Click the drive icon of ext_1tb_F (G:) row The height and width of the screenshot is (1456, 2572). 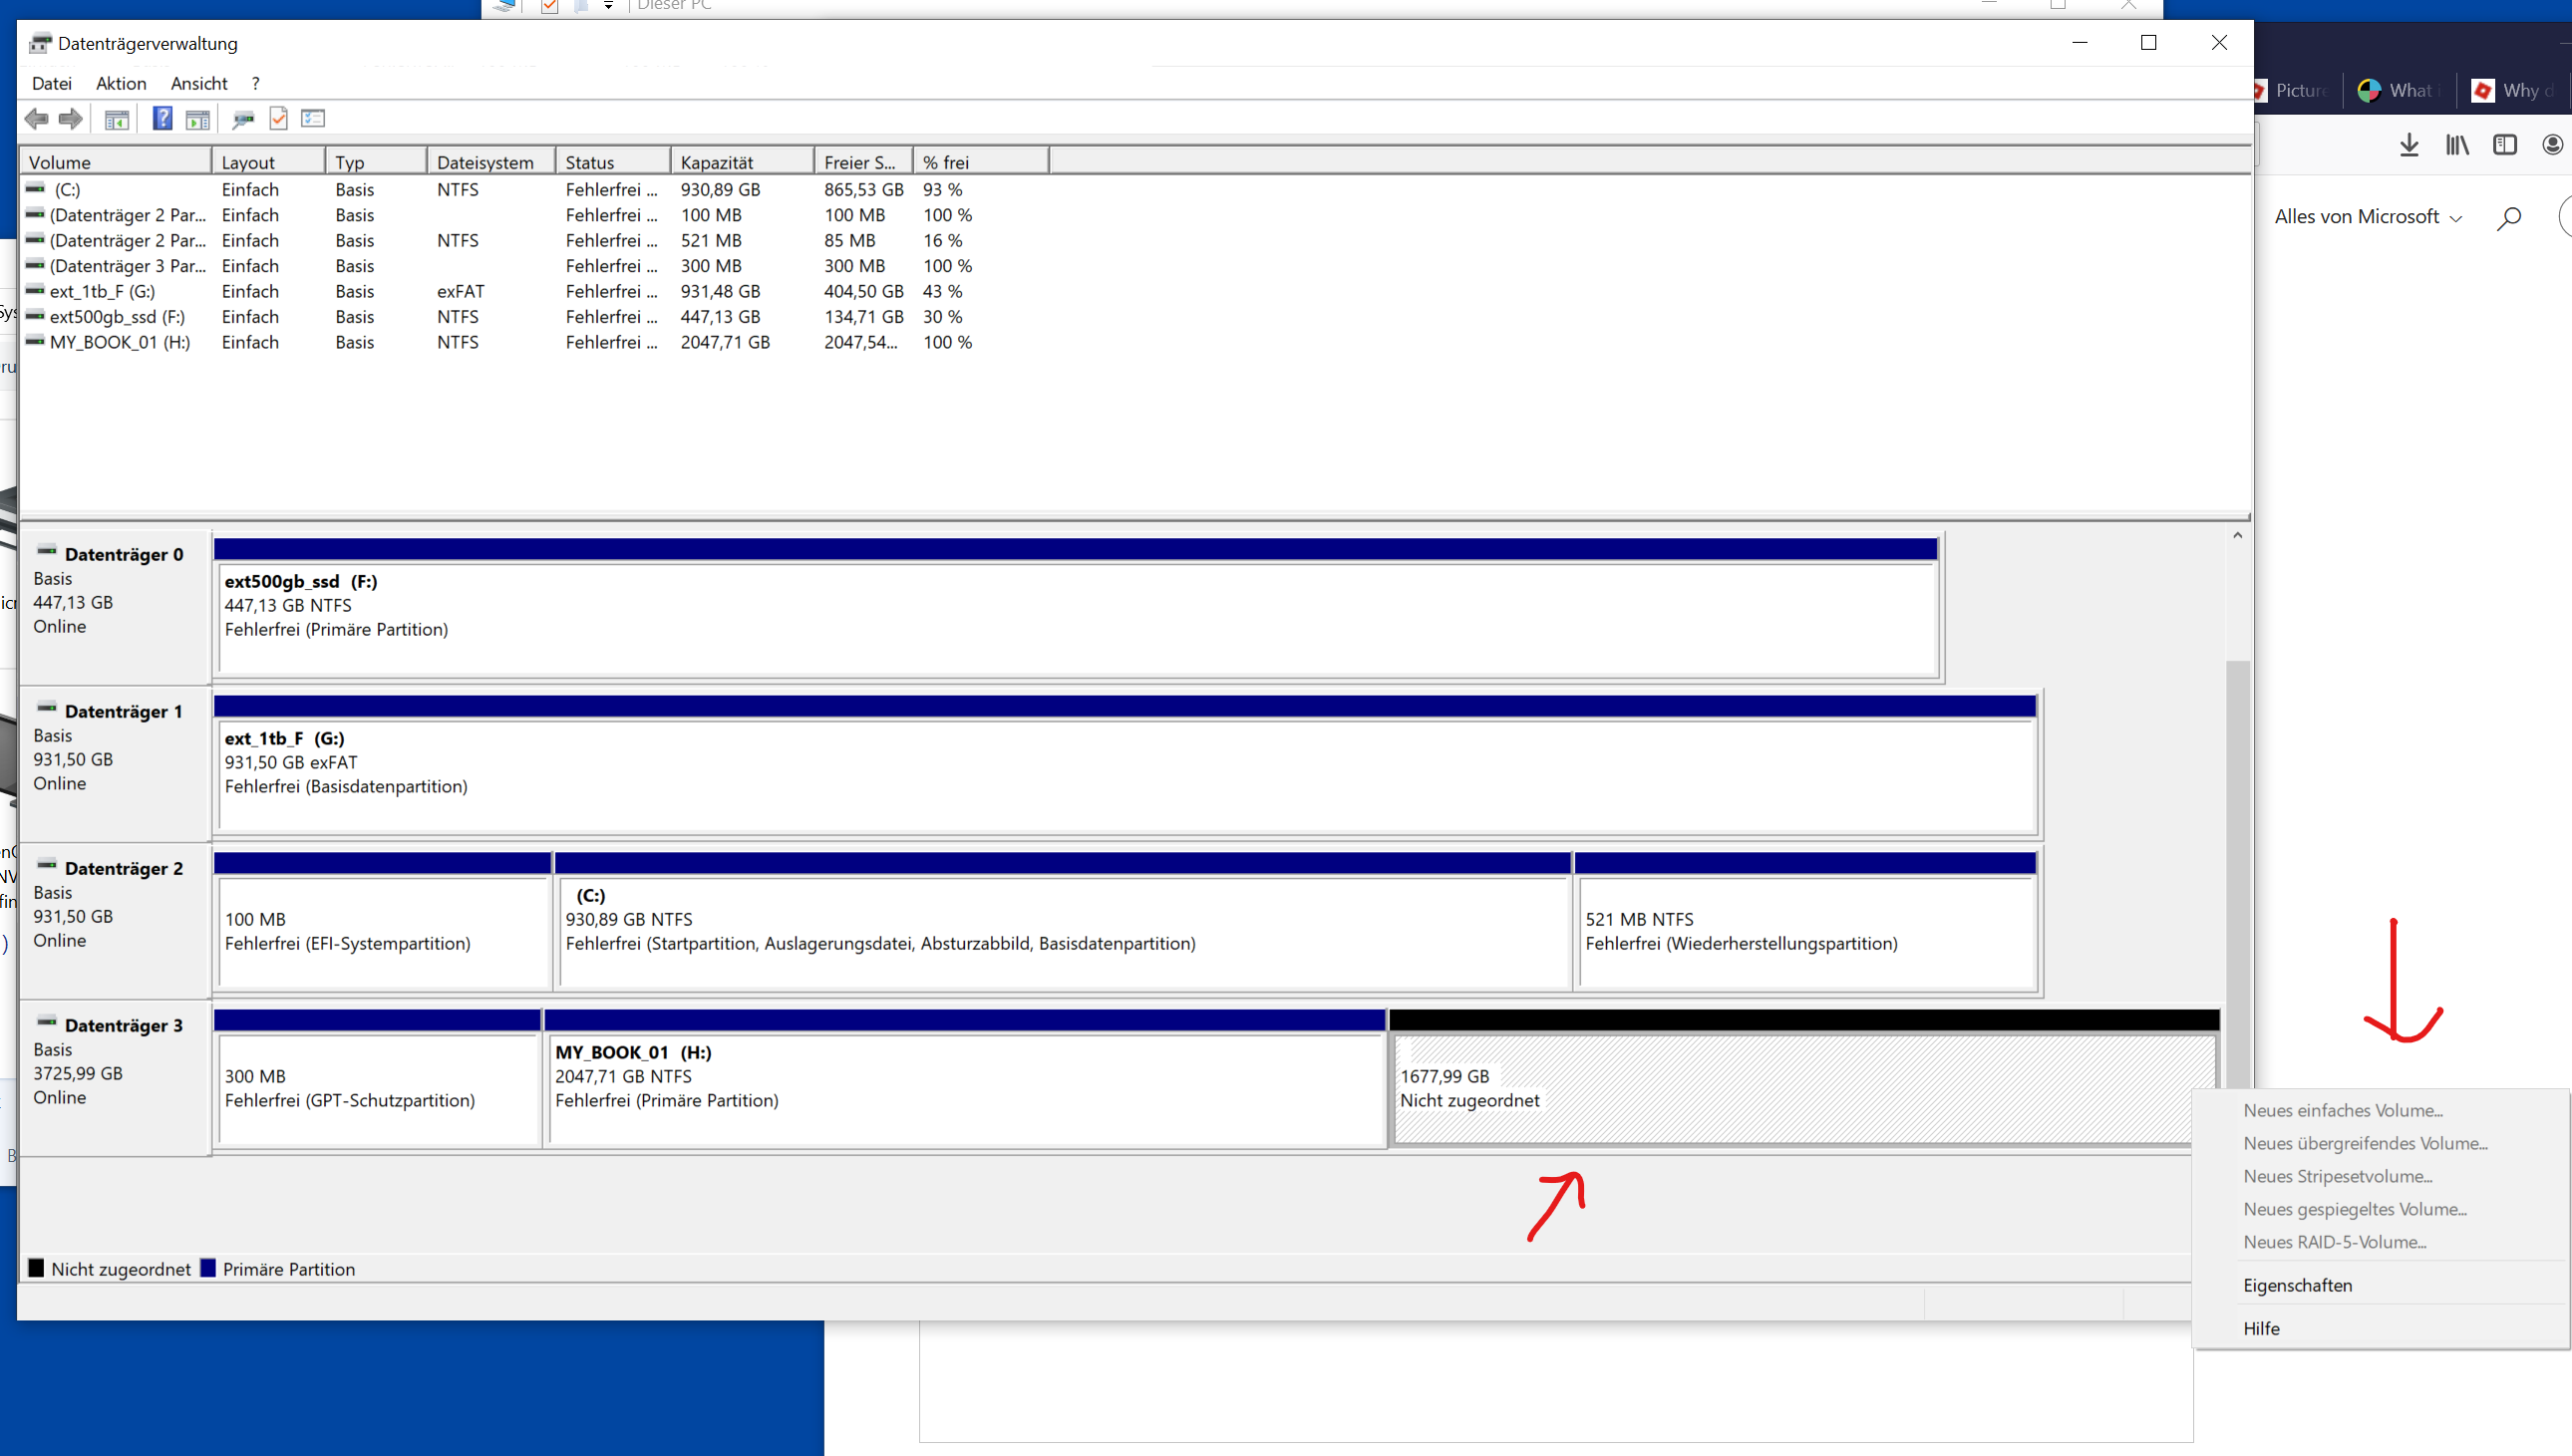click(x=36, y=291)
